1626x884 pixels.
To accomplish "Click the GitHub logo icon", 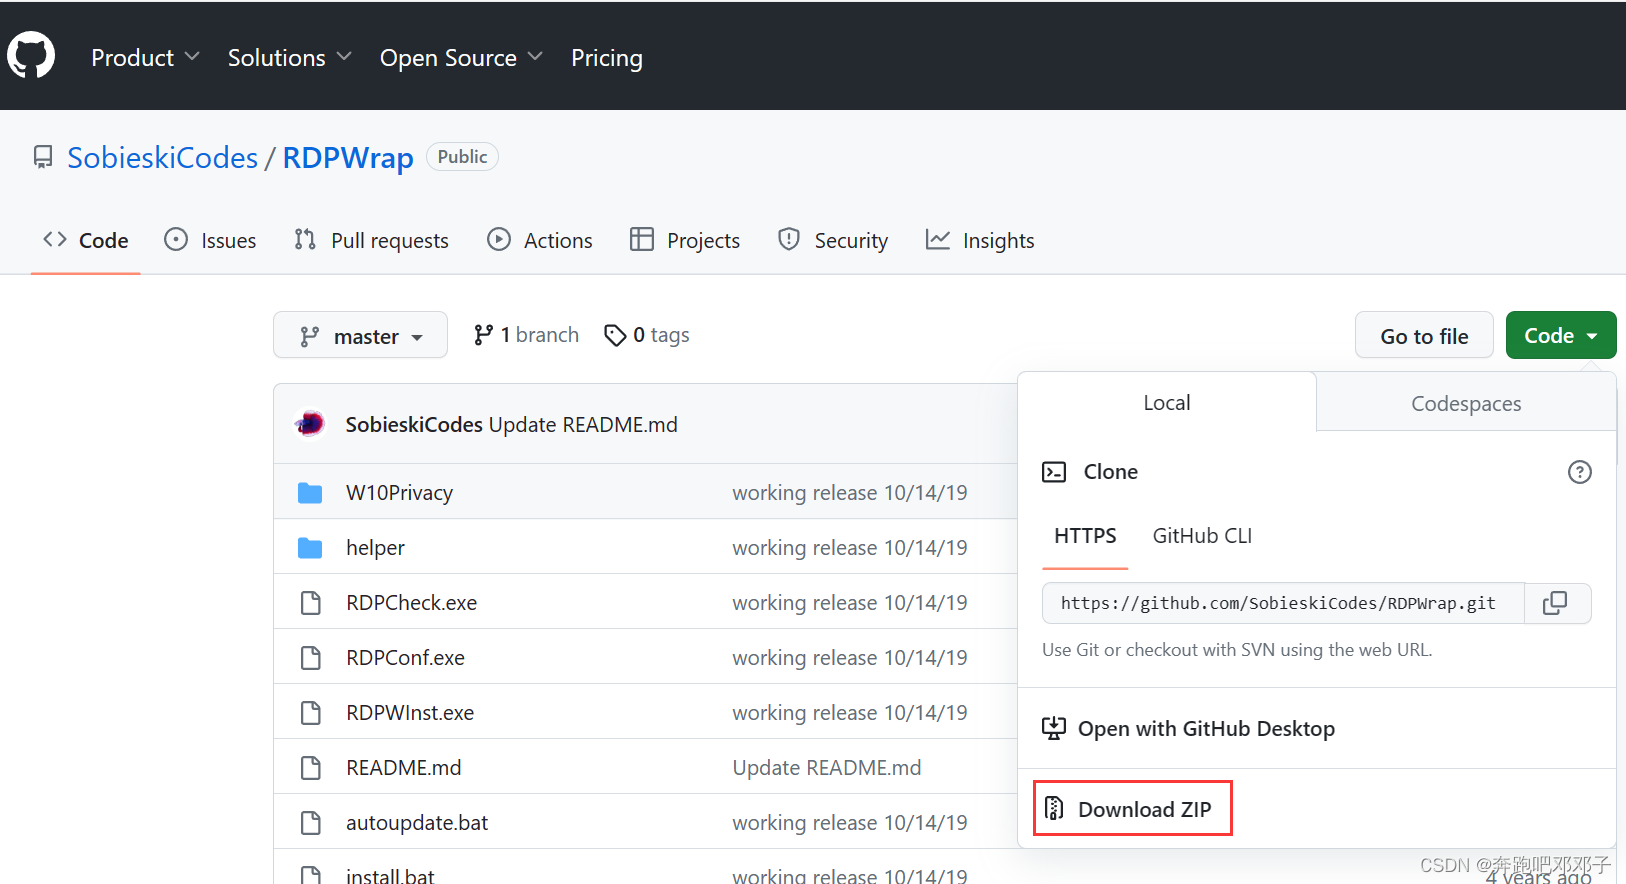I will (x=31, y=55).
